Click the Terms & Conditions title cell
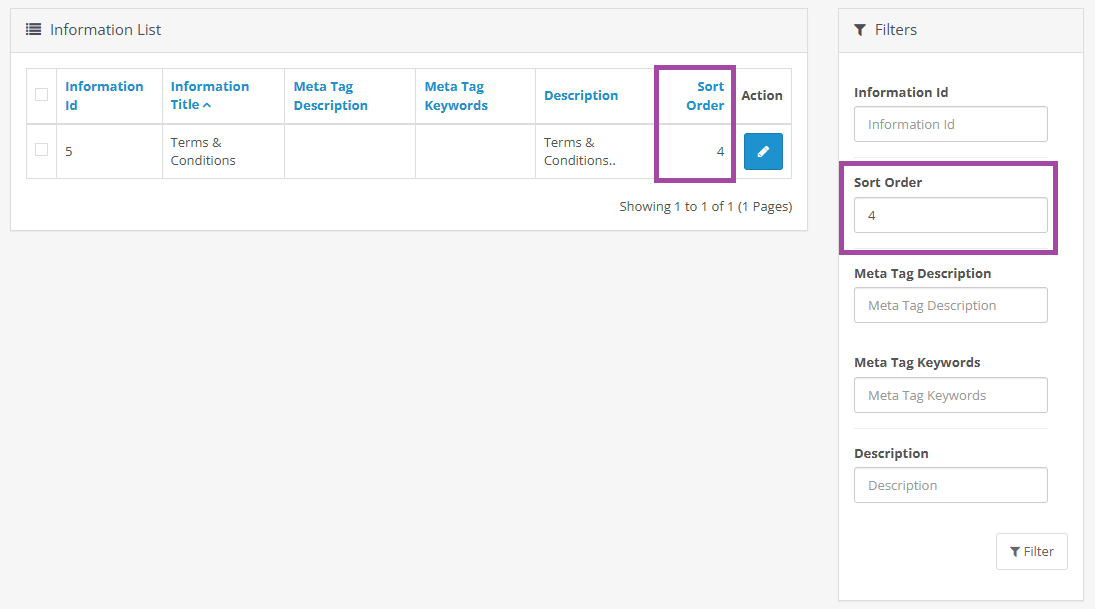Viewport: 1095px width, 609px height. click(x=203, y=152)
